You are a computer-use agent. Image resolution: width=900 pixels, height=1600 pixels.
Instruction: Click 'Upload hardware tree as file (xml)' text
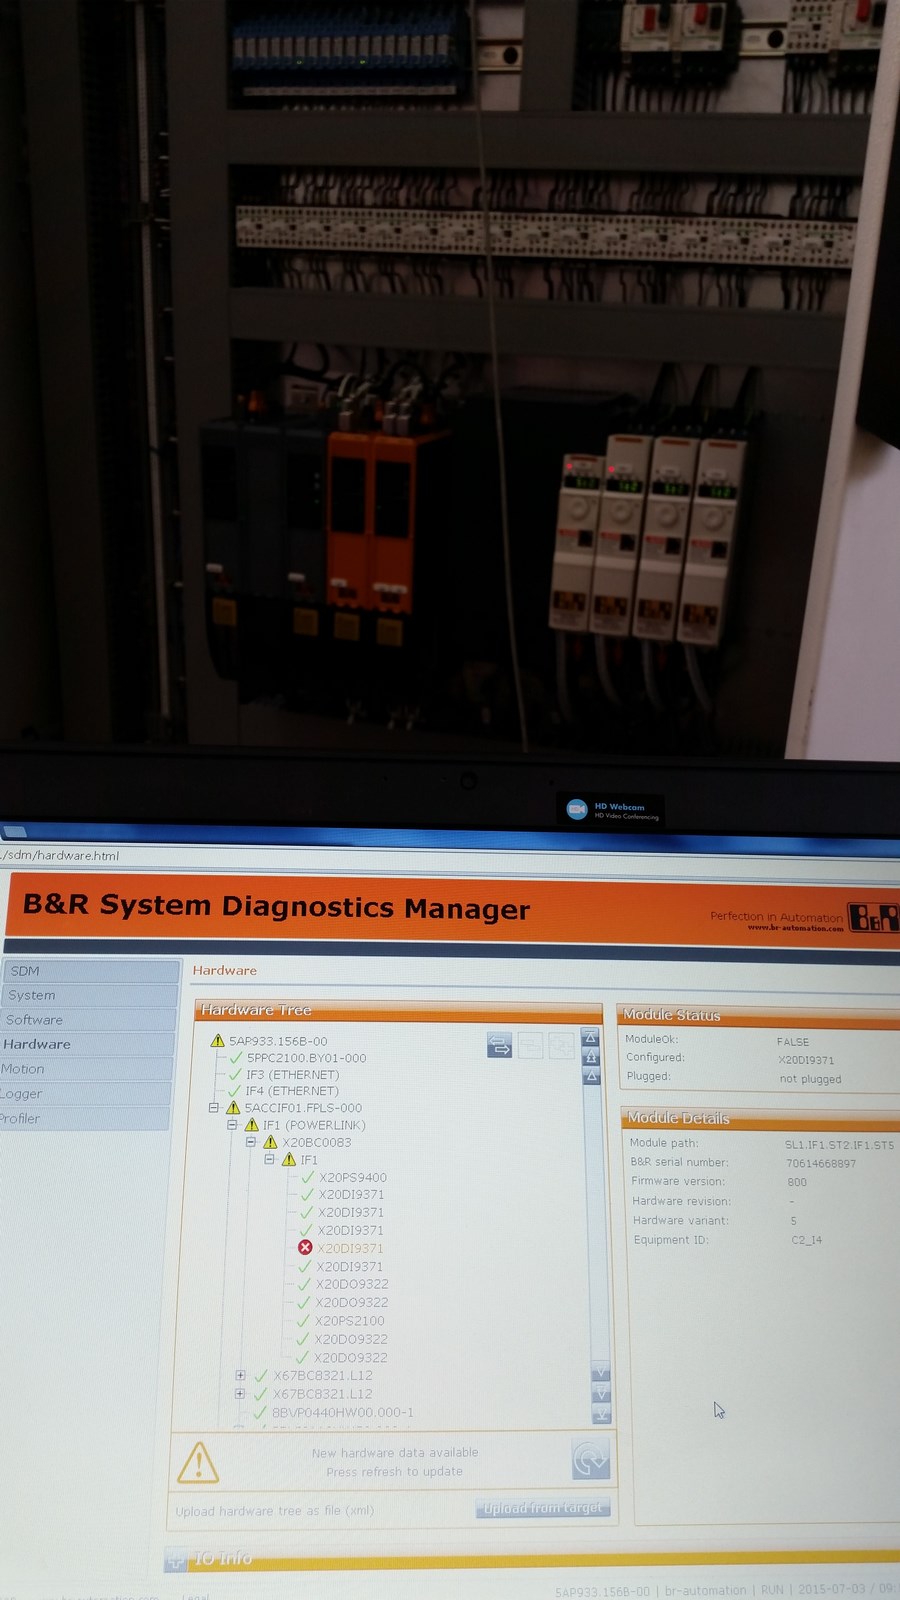(275, 1511)
